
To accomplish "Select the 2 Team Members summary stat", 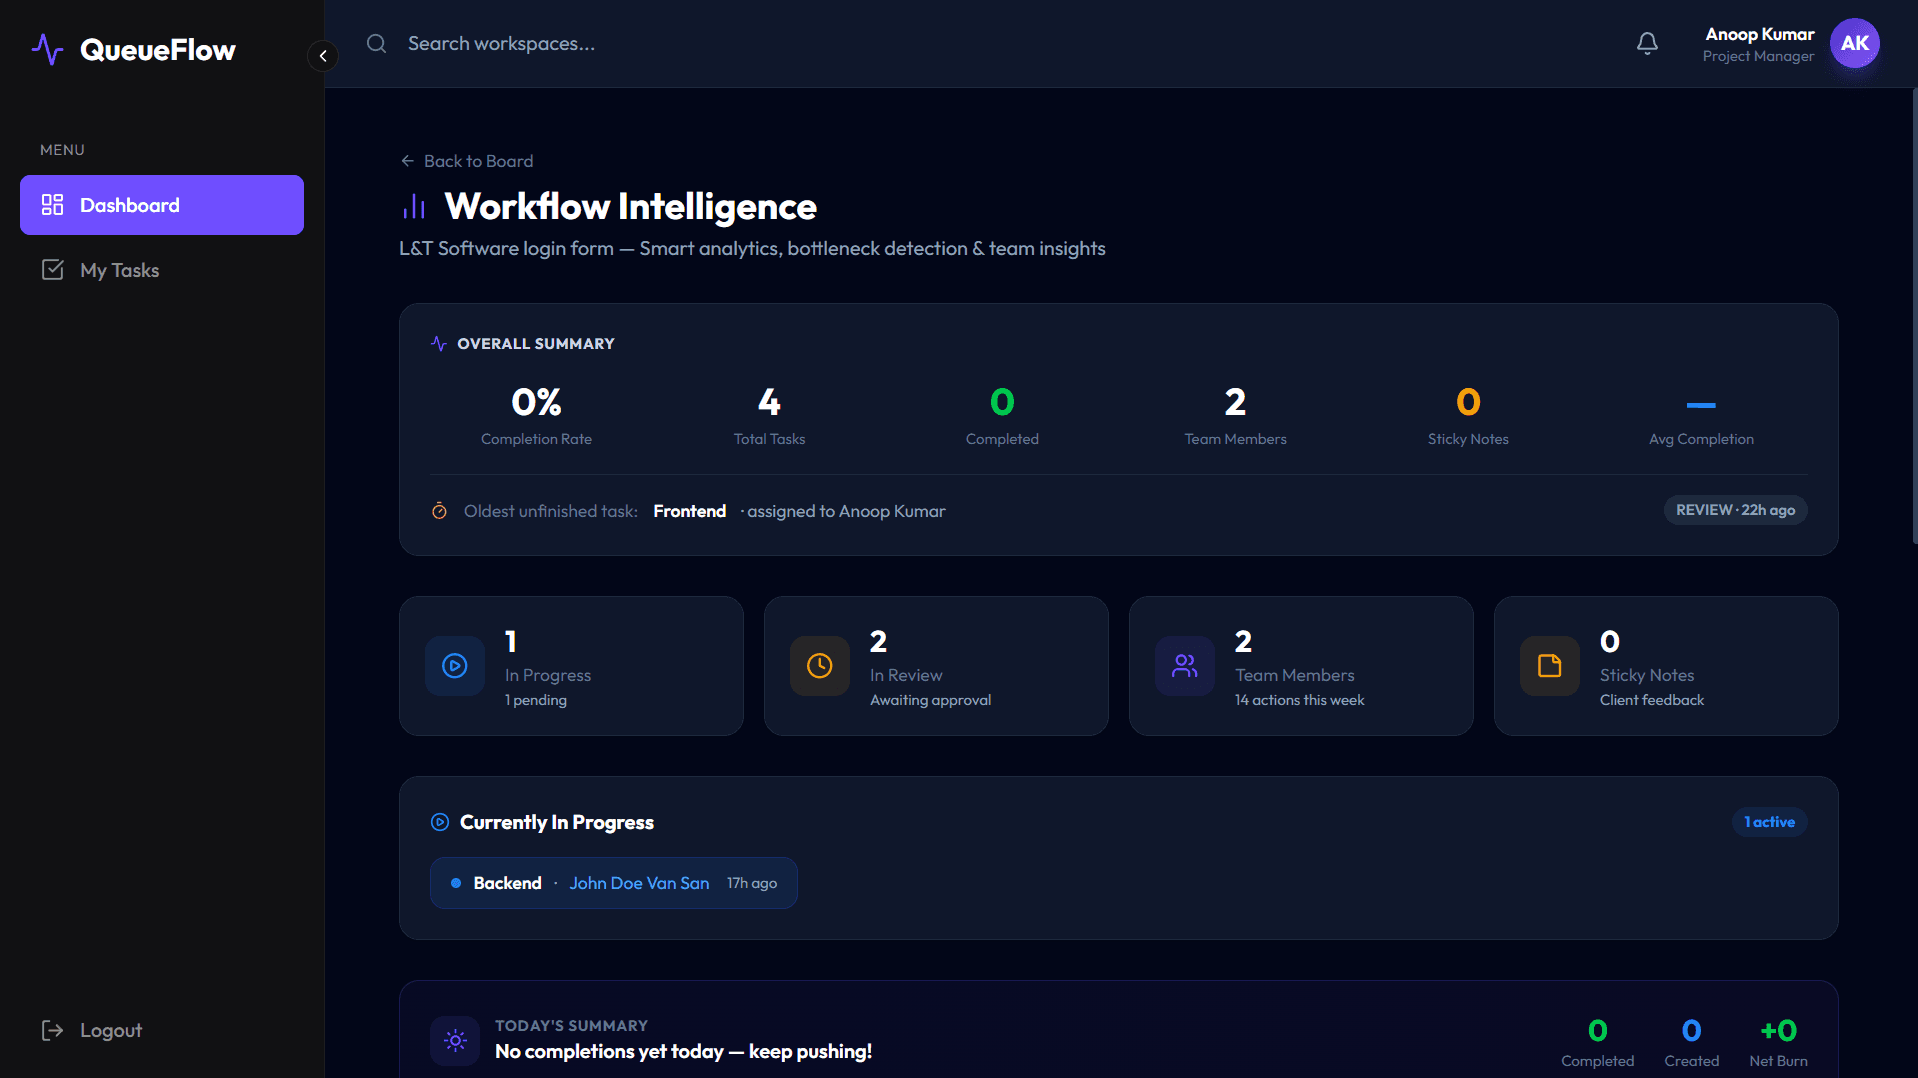I will (1235, 415).
